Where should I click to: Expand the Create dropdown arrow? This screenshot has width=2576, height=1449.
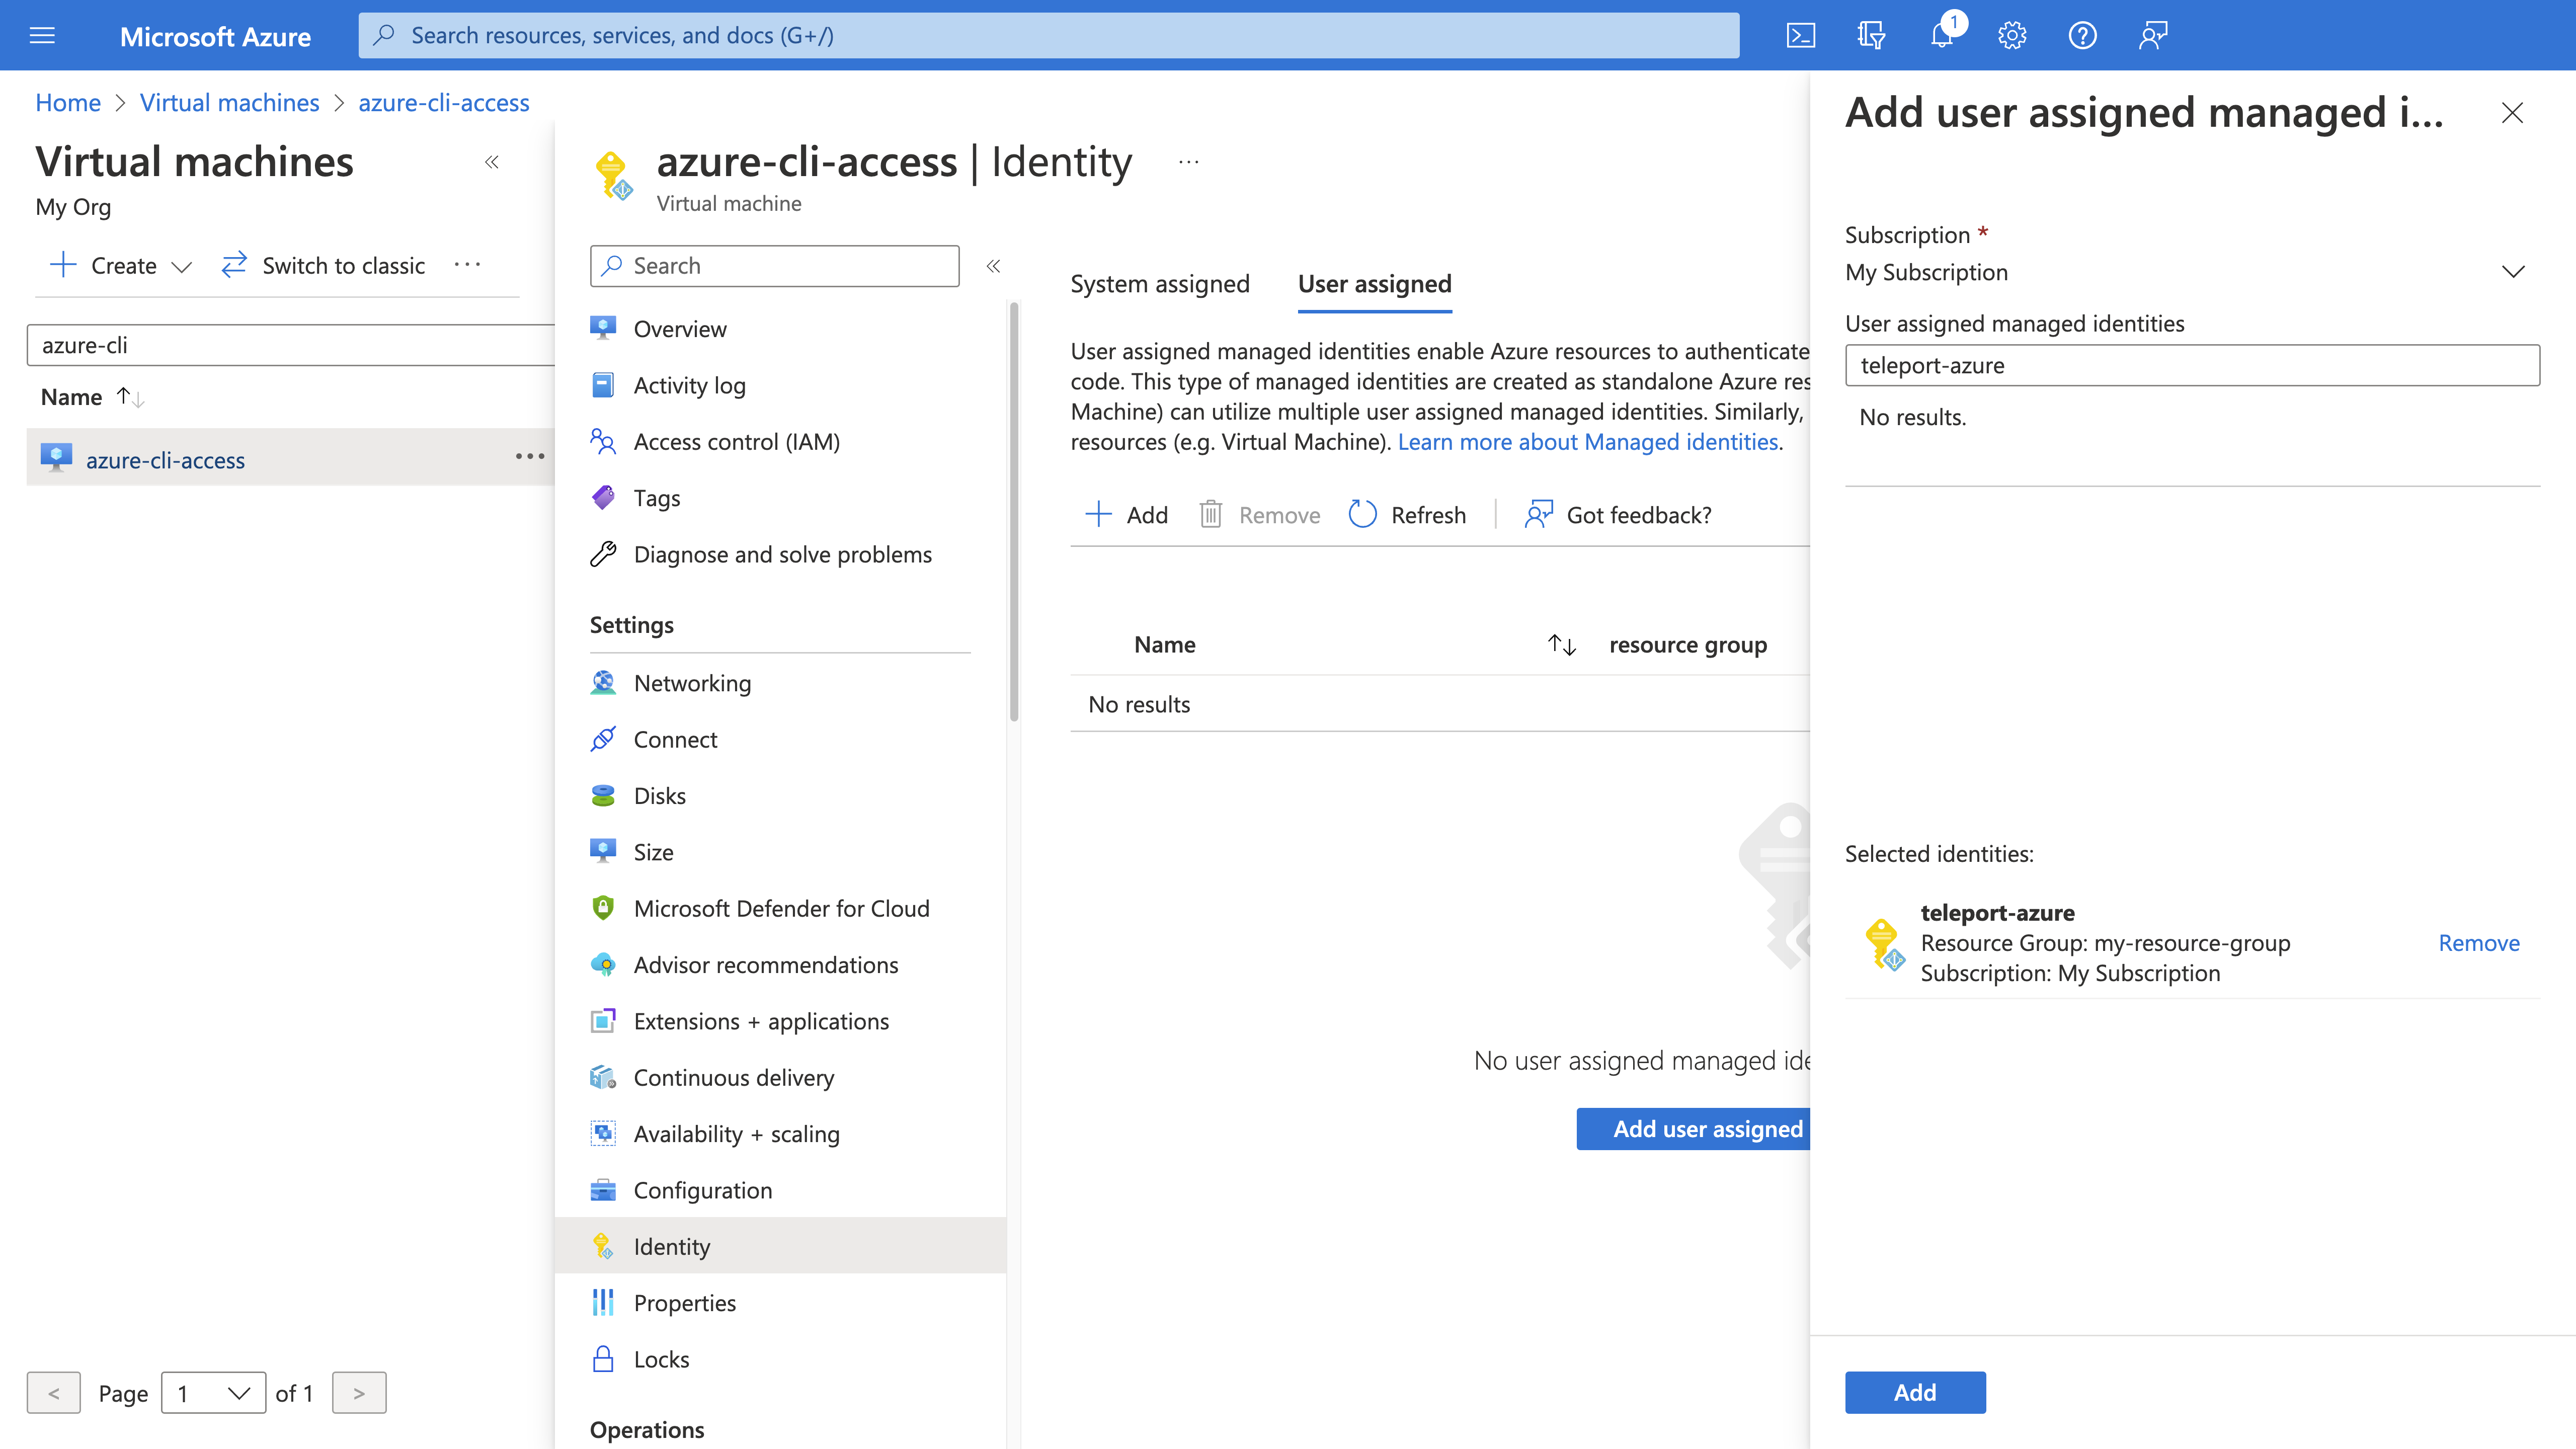click(182, 266)
